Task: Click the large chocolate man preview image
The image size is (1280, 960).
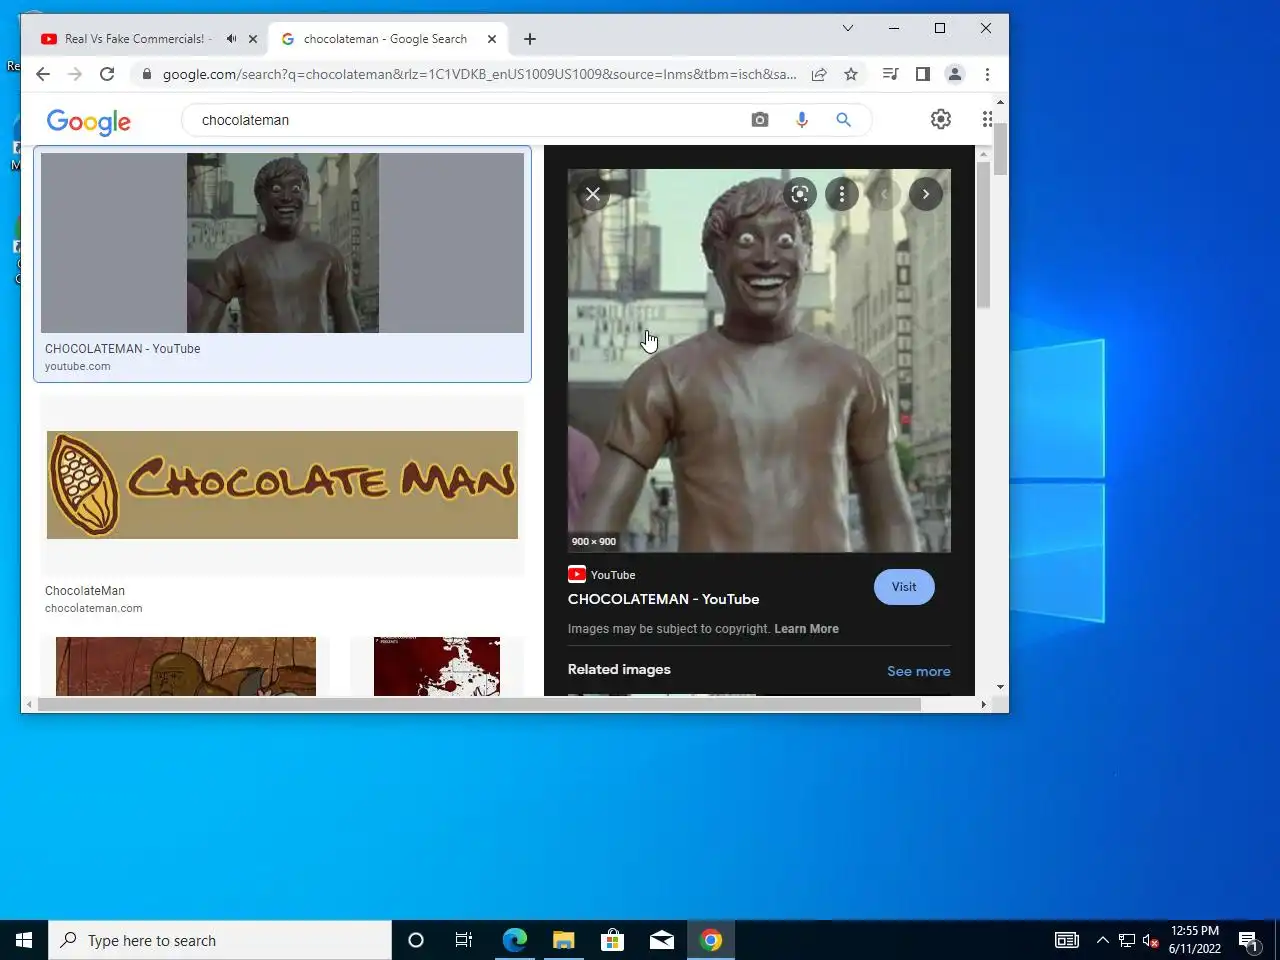Action: tap(759, 360)
